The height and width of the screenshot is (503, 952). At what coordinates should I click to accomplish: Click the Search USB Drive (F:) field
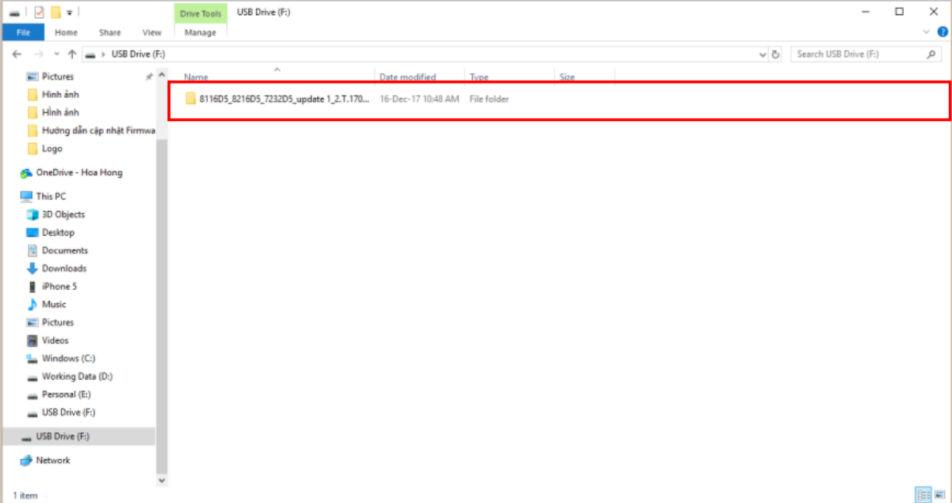[x=855, y=54]
